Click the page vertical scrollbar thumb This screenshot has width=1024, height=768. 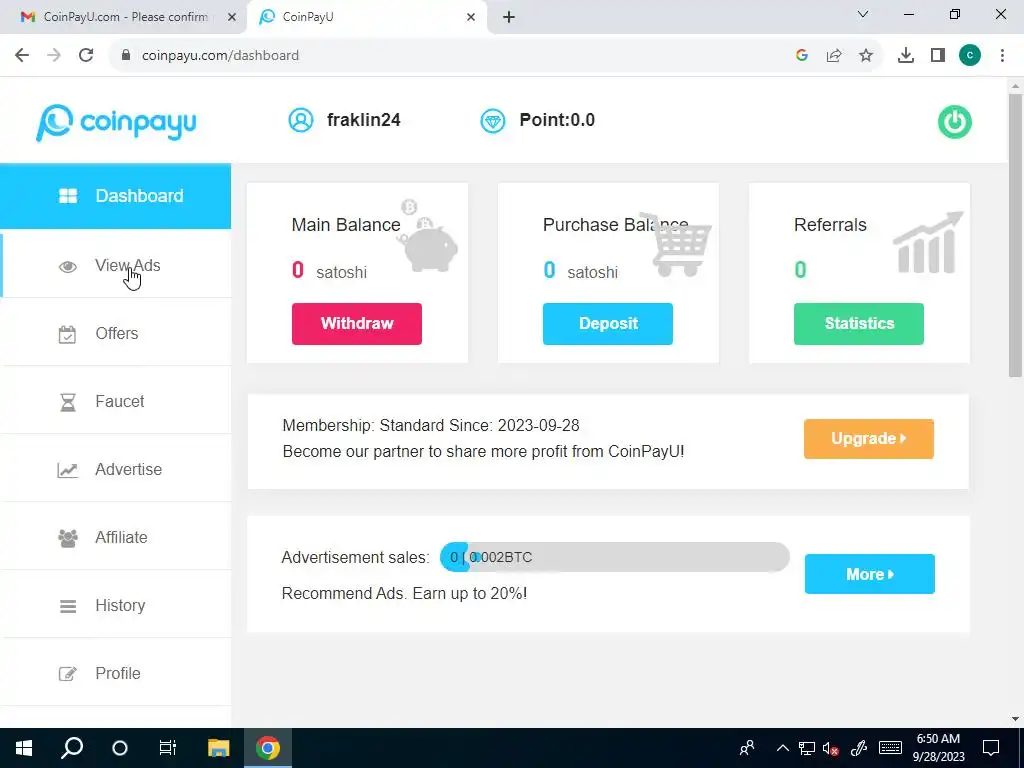click(1015, 235)
